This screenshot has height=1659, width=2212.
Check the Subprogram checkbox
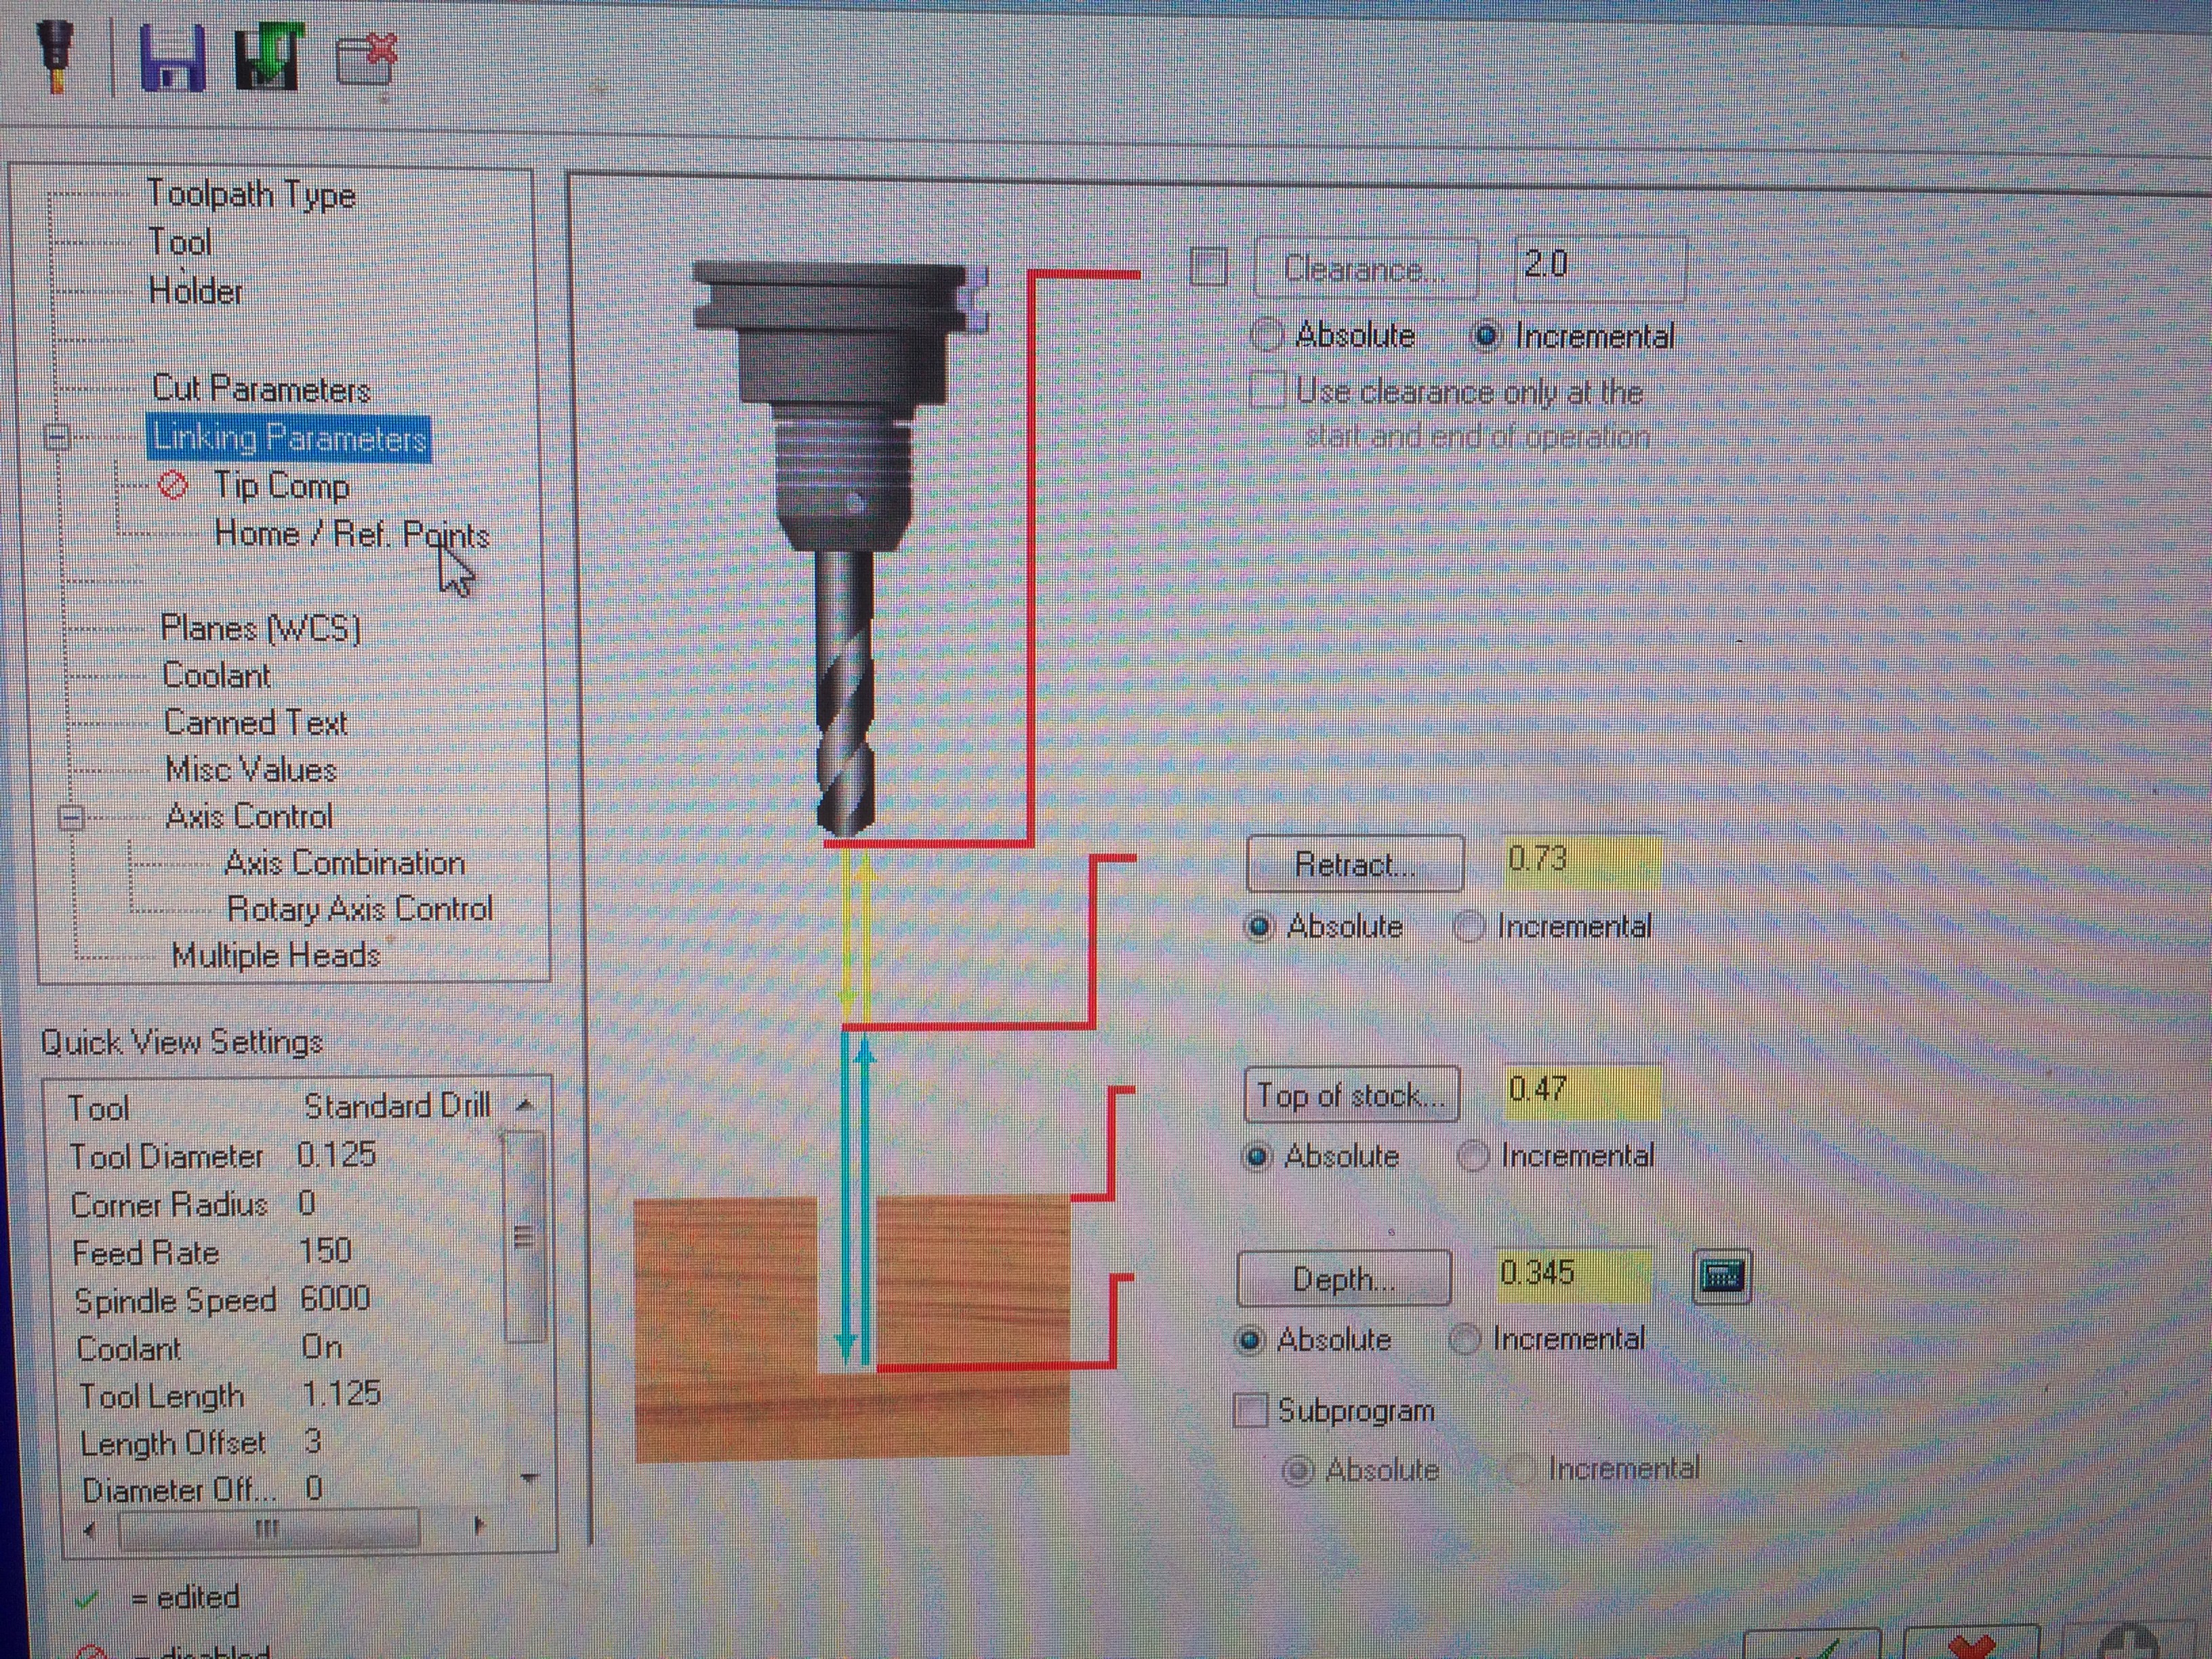[x=1251, y=1411]
